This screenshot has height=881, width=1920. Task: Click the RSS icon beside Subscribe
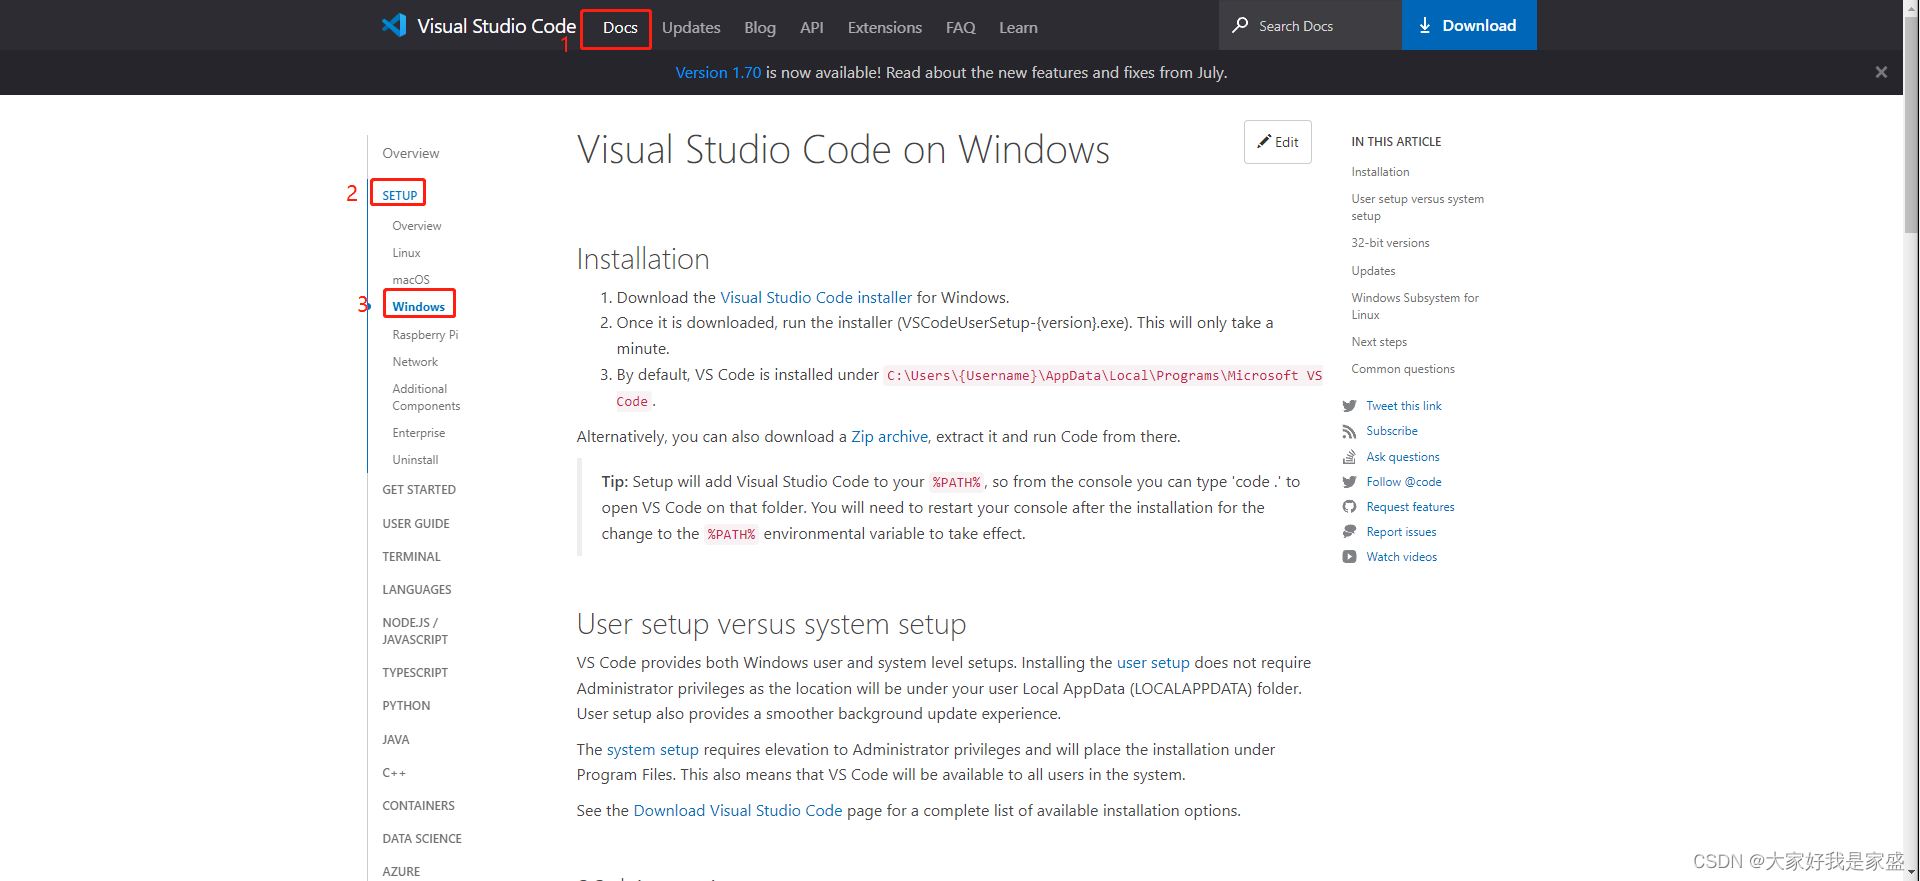coord(1349,431)
